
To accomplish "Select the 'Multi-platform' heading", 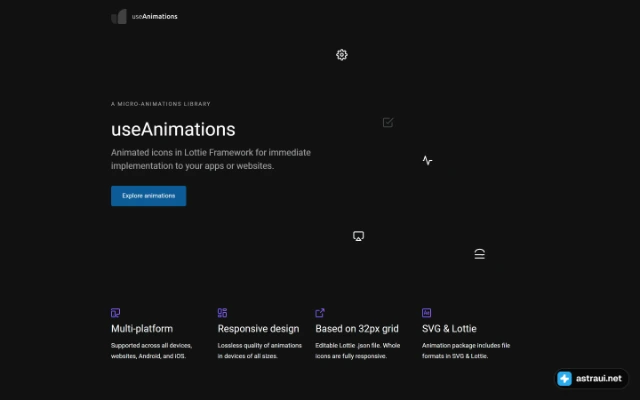I will pos(142,329).
